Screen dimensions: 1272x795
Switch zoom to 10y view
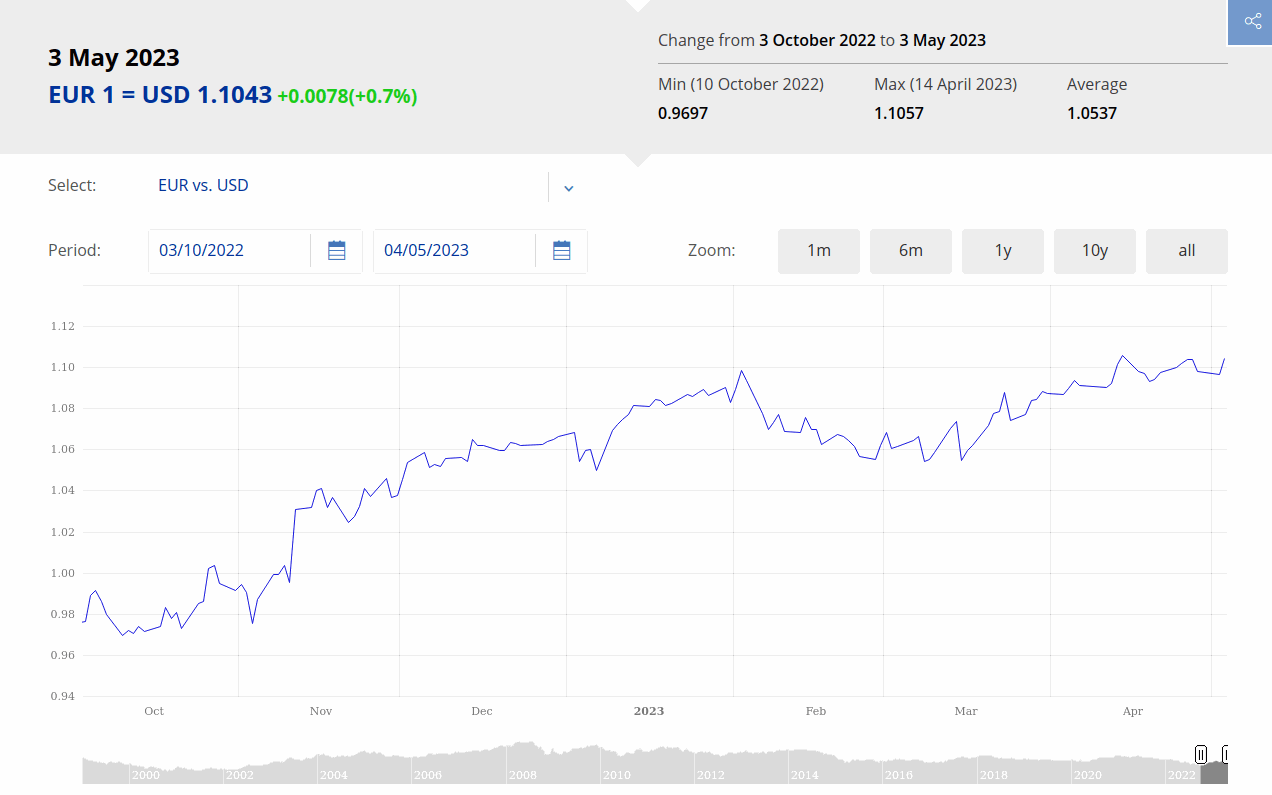coord(1094,251)
